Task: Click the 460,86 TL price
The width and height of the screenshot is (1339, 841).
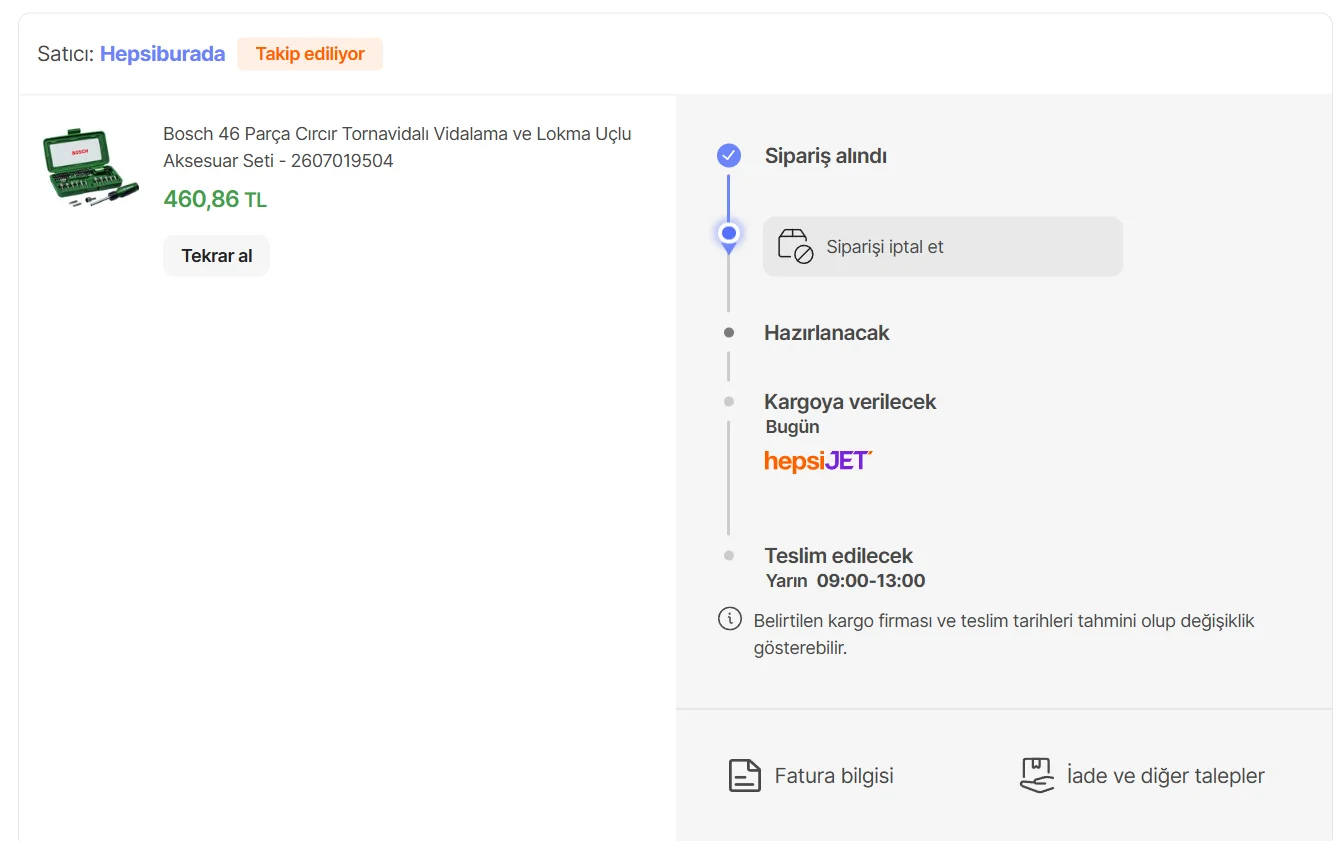Action: coord(215,199)
